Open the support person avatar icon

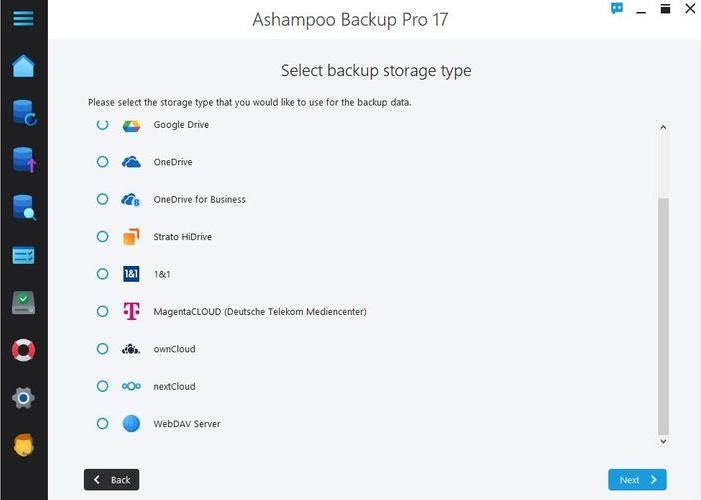(x=23, y=445)
